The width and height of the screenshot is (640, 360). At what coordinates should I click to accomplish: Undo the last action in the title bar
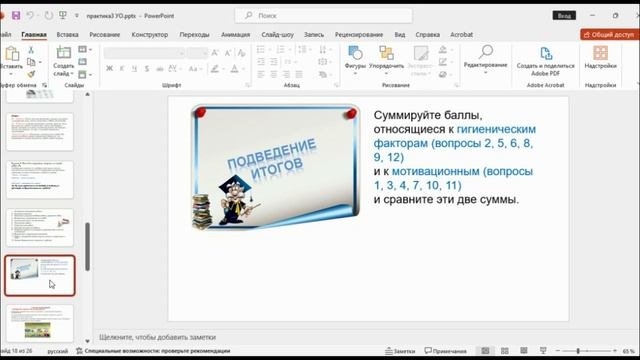click(x=30, y=16)
